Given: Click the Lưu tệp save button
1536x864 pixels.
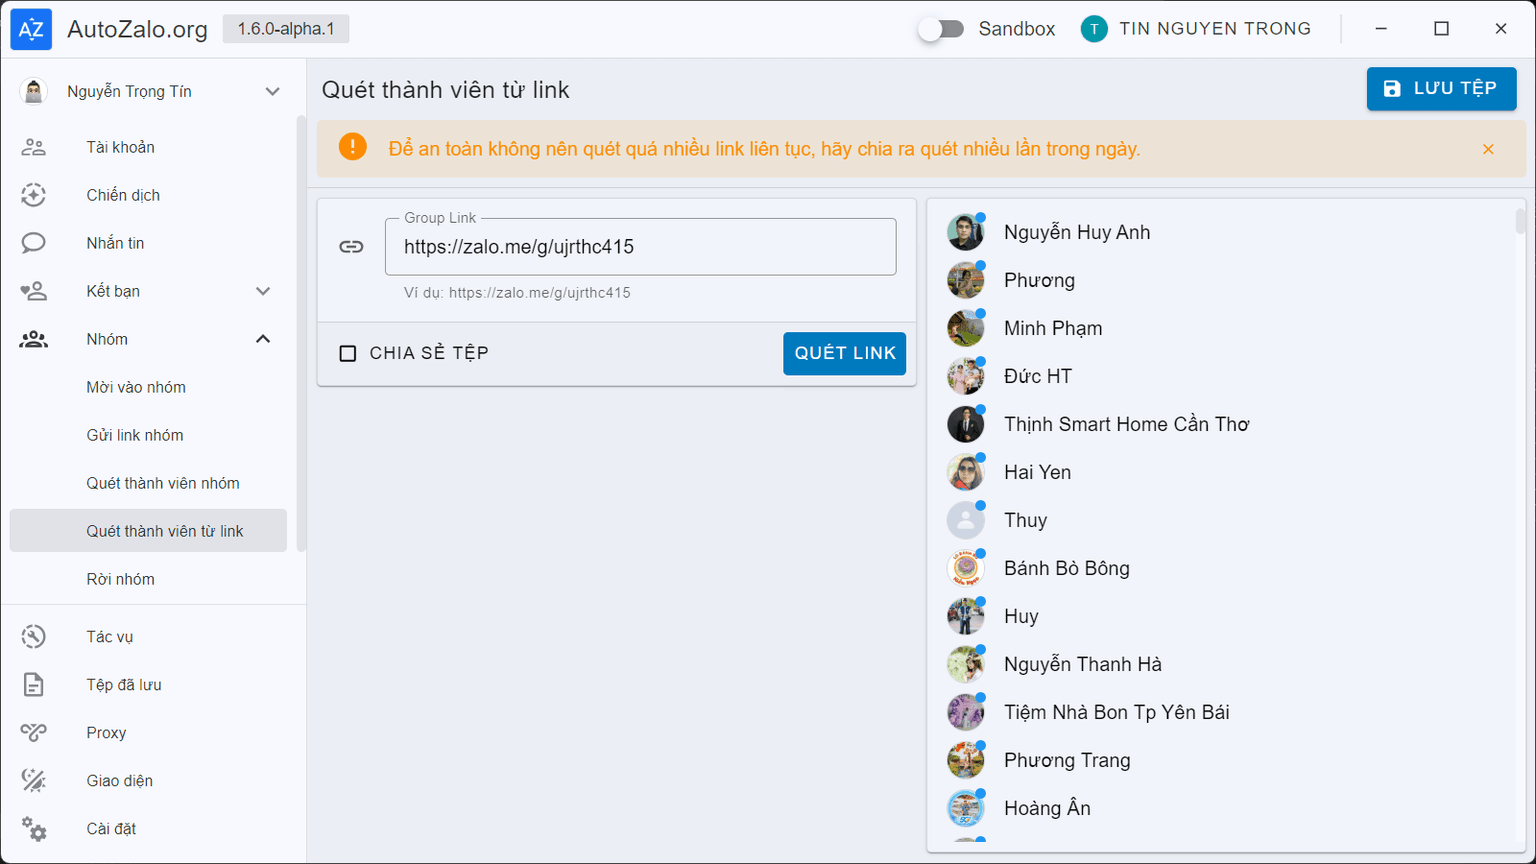Looking at the screenshot, I should click(x=1441, y=89).
